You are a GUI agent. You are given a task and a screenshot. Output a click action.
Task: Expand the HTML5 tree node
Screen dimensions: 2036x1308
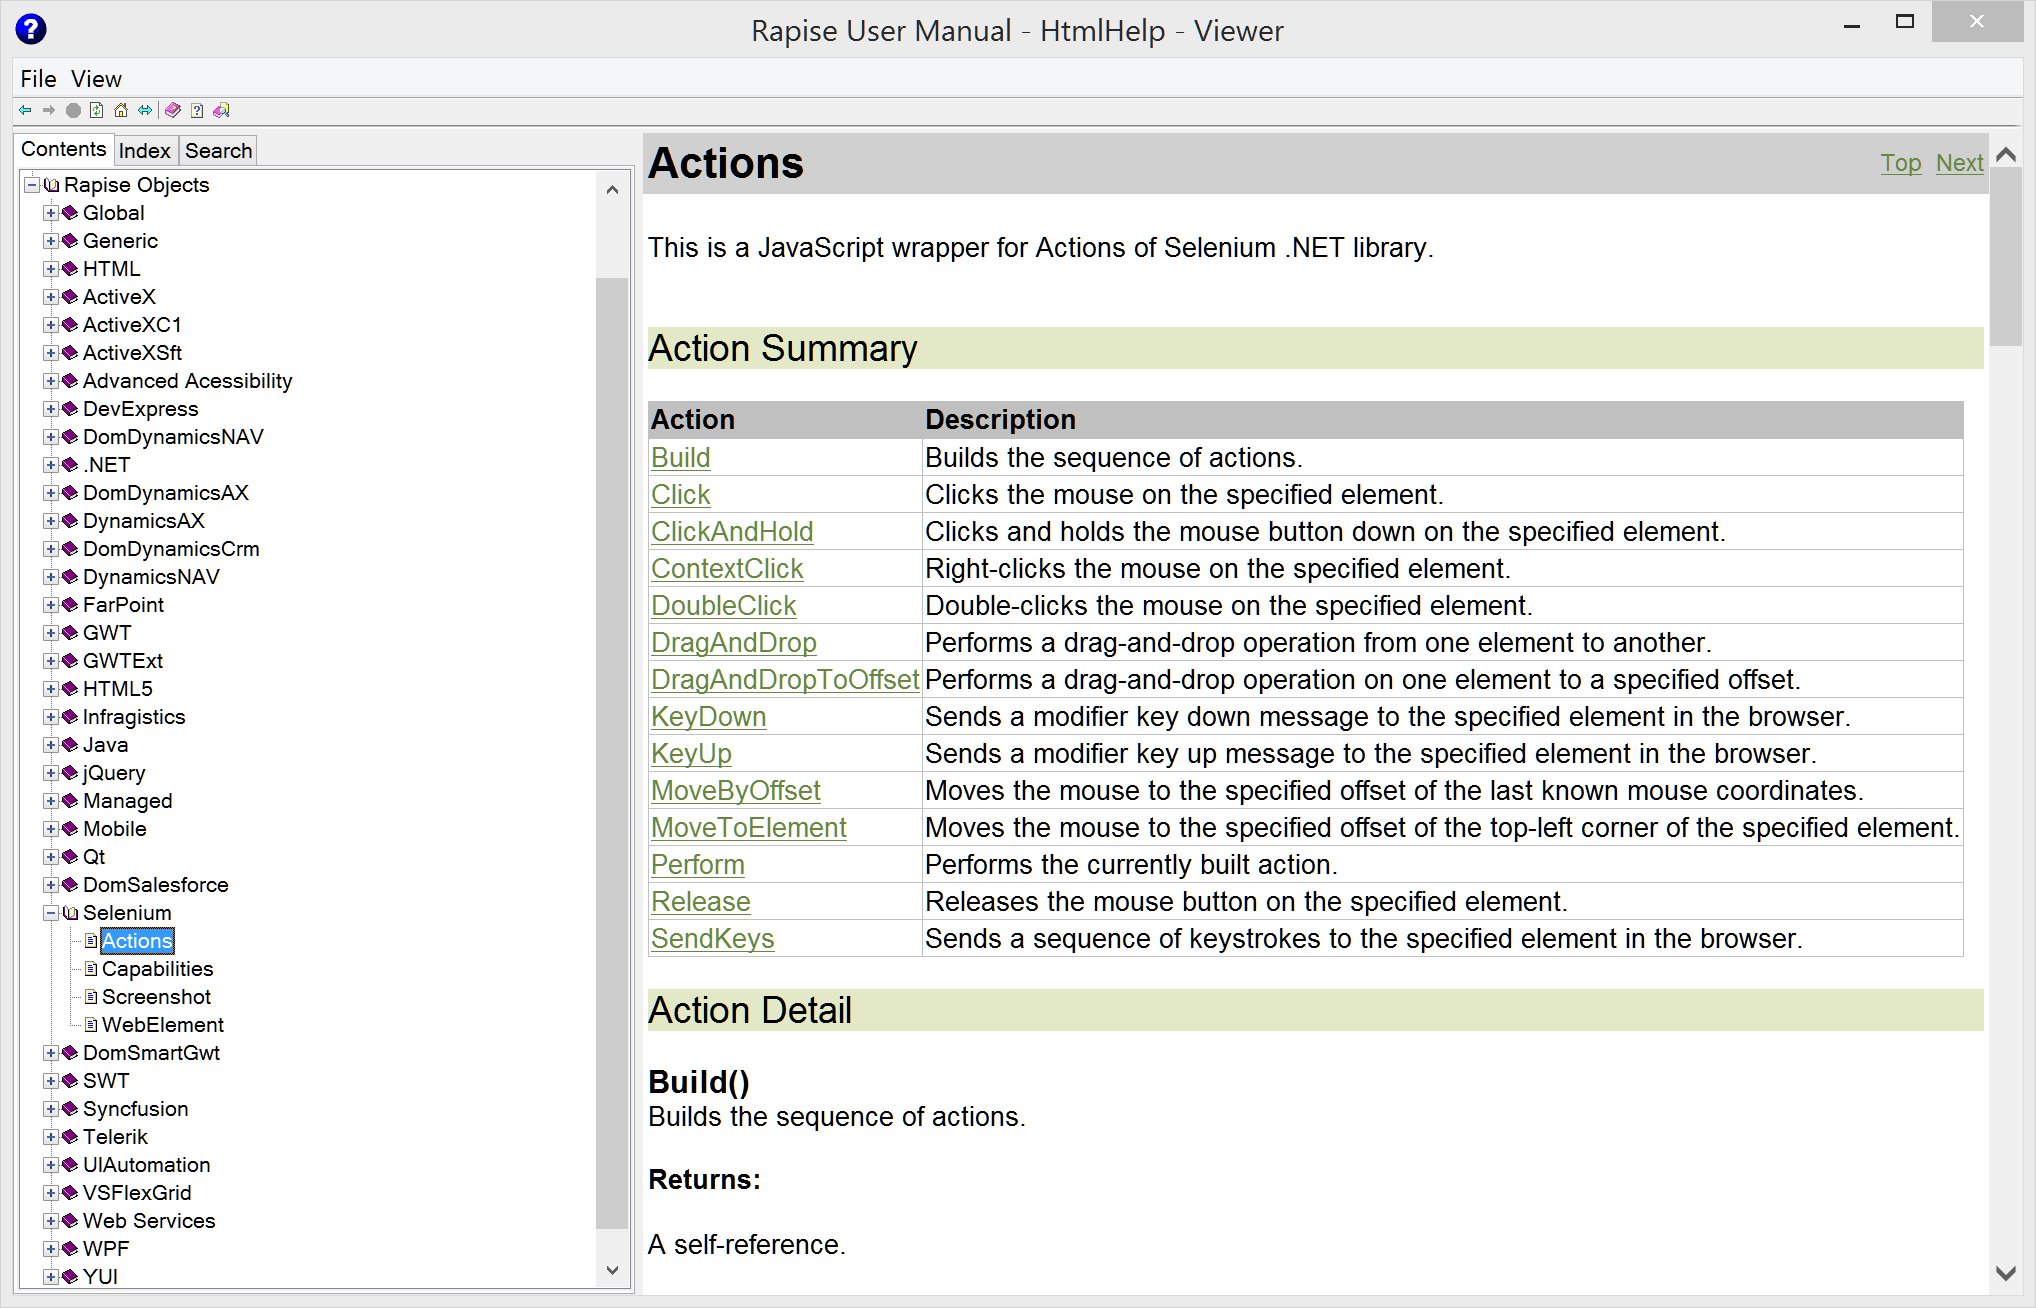point(51,689)
